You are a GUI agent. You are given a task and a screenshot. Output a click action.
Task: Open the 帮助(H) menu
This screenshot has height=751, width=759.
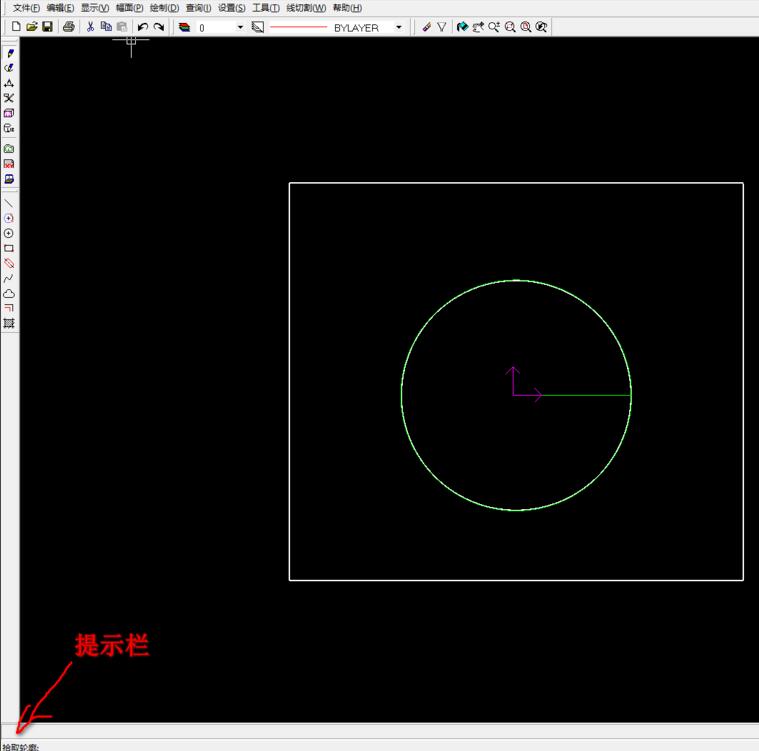[347, 8]
